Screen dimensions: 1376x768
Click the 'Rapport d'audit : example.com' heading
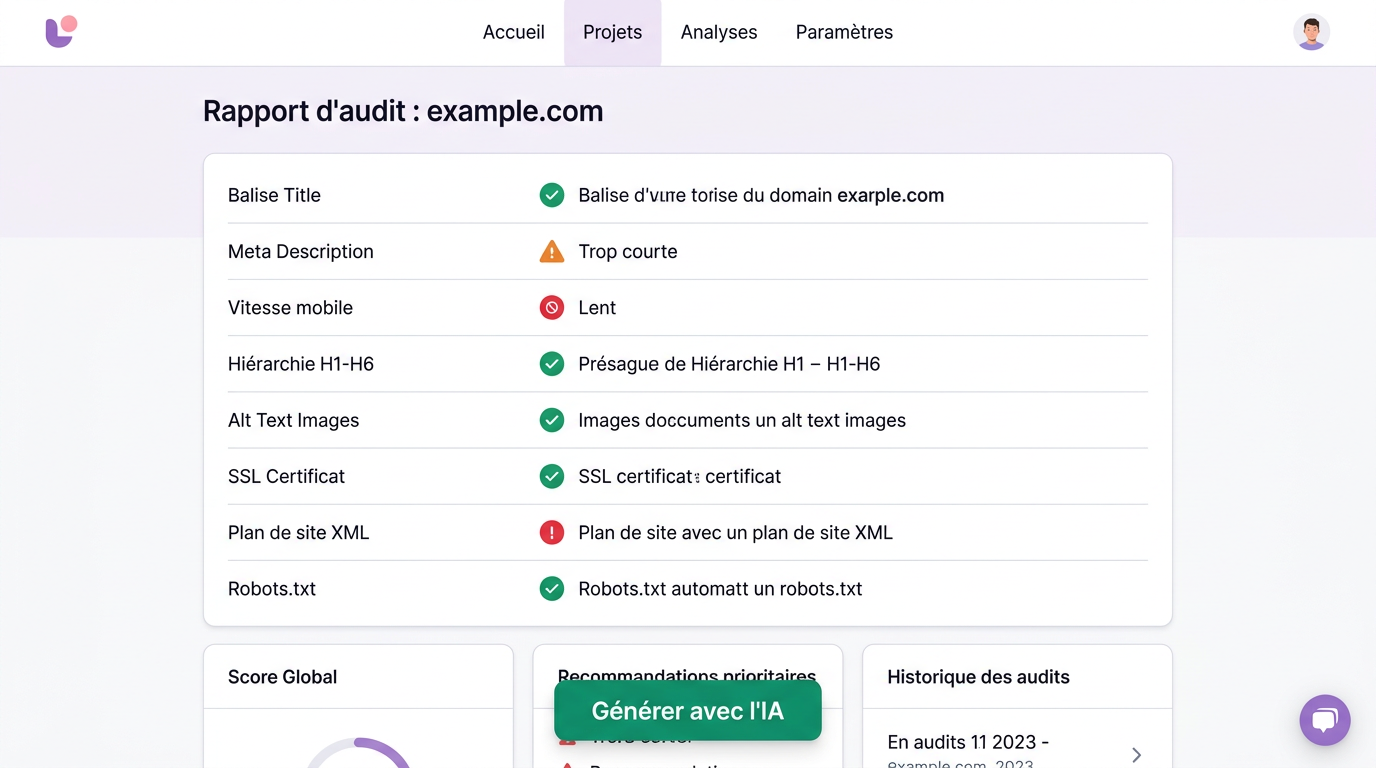click(x=403, y=111)
